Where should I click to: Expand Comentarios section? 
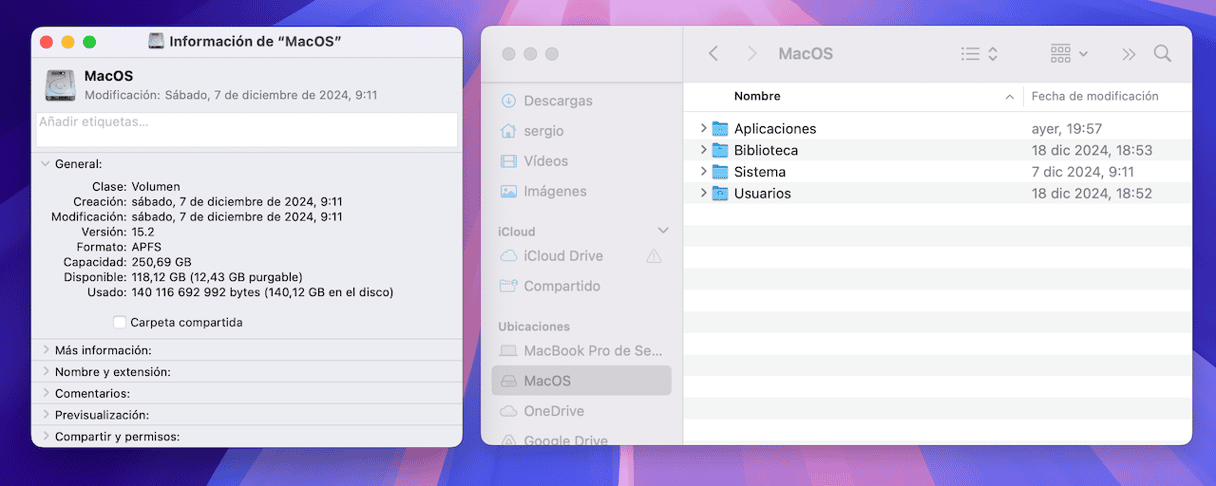tap(46, 393)
